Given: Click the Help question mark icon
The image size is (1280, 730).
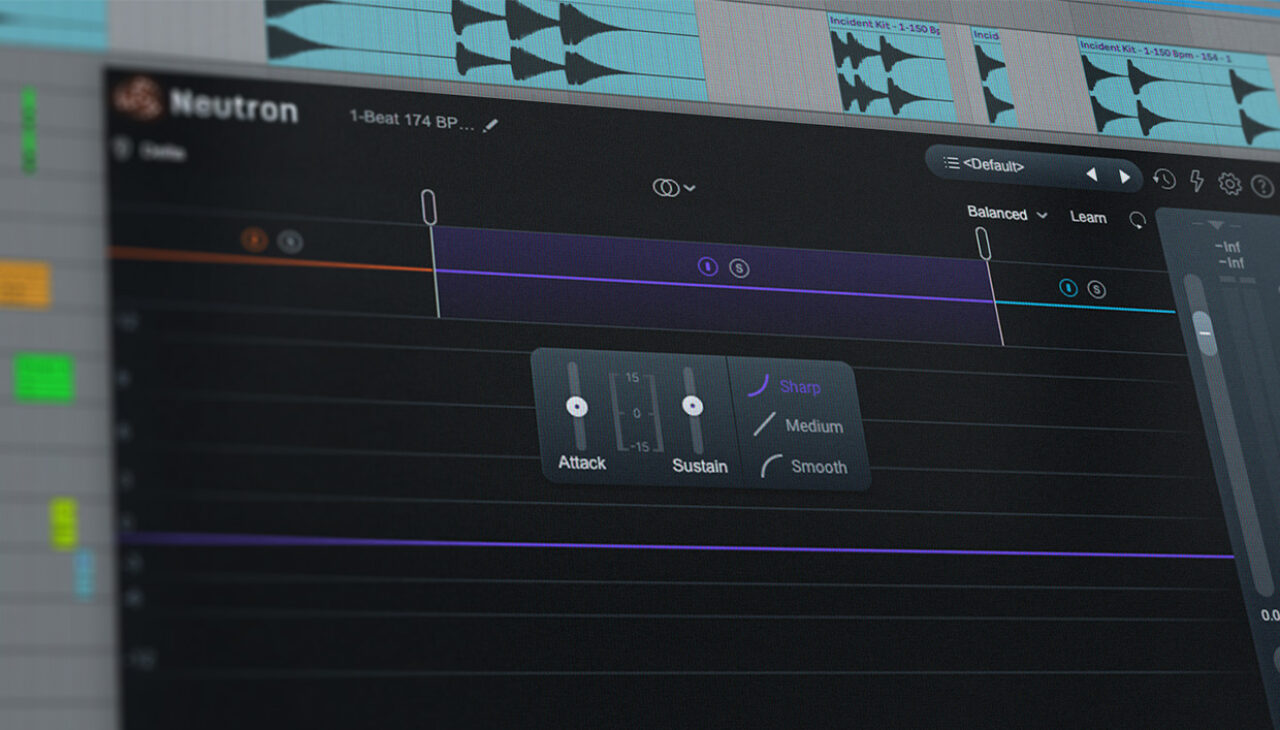Looking at the screenshot, I should pos(1262,185).
